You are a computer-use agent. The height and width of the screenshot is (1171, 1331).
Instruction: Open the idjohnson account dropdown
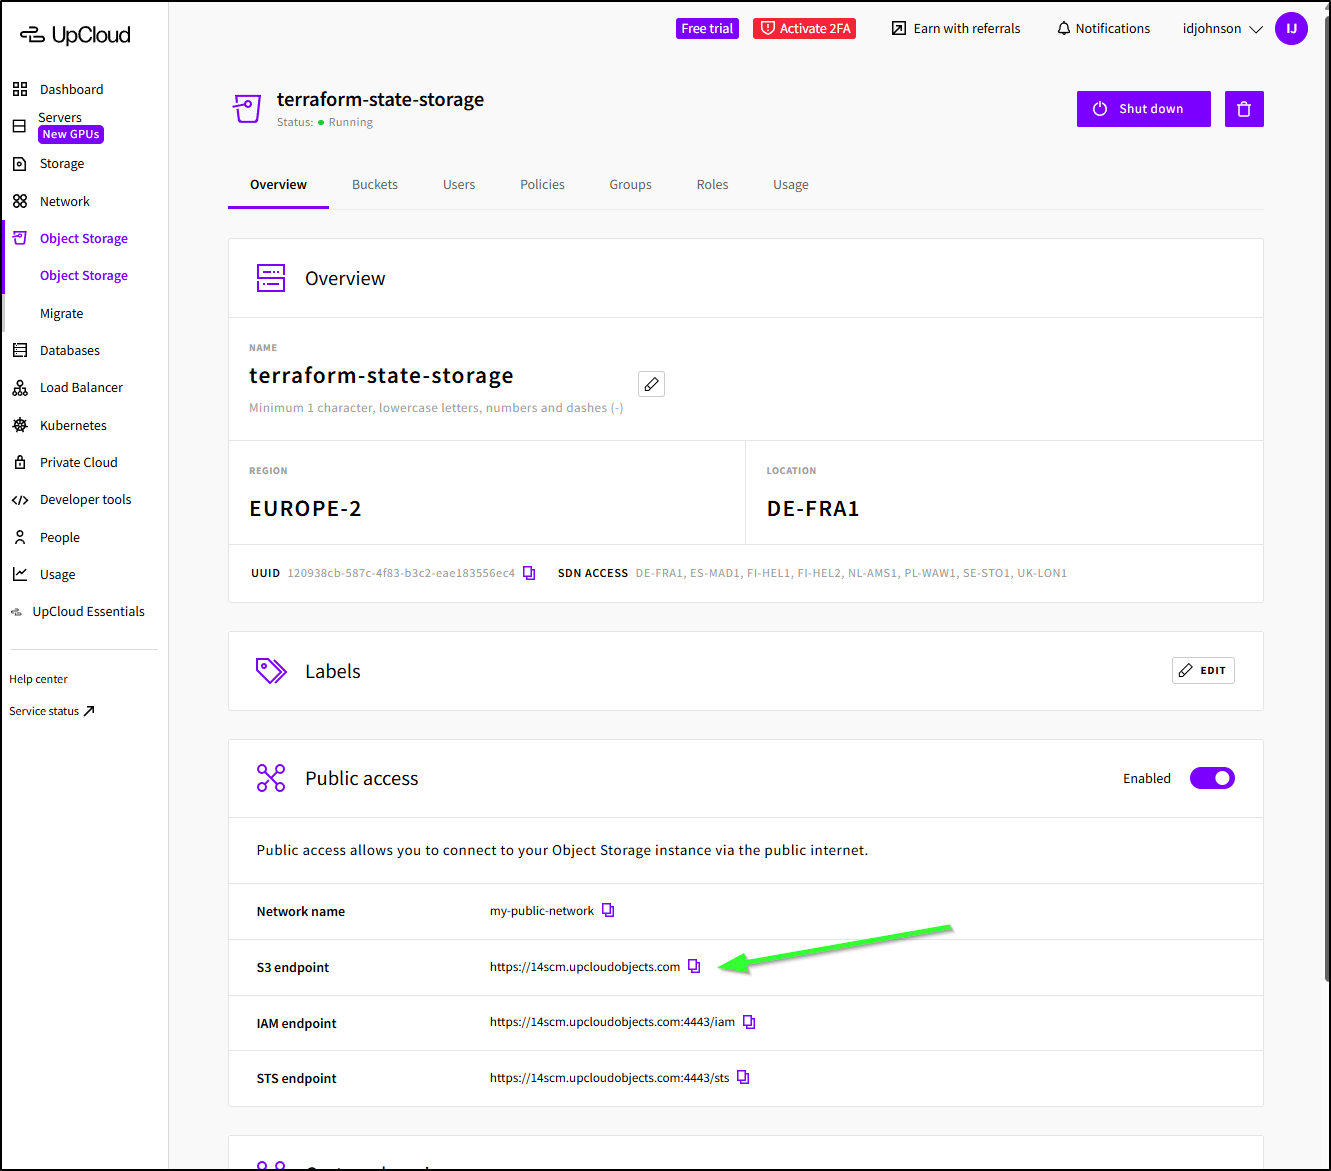click(x=1222, y=29)
